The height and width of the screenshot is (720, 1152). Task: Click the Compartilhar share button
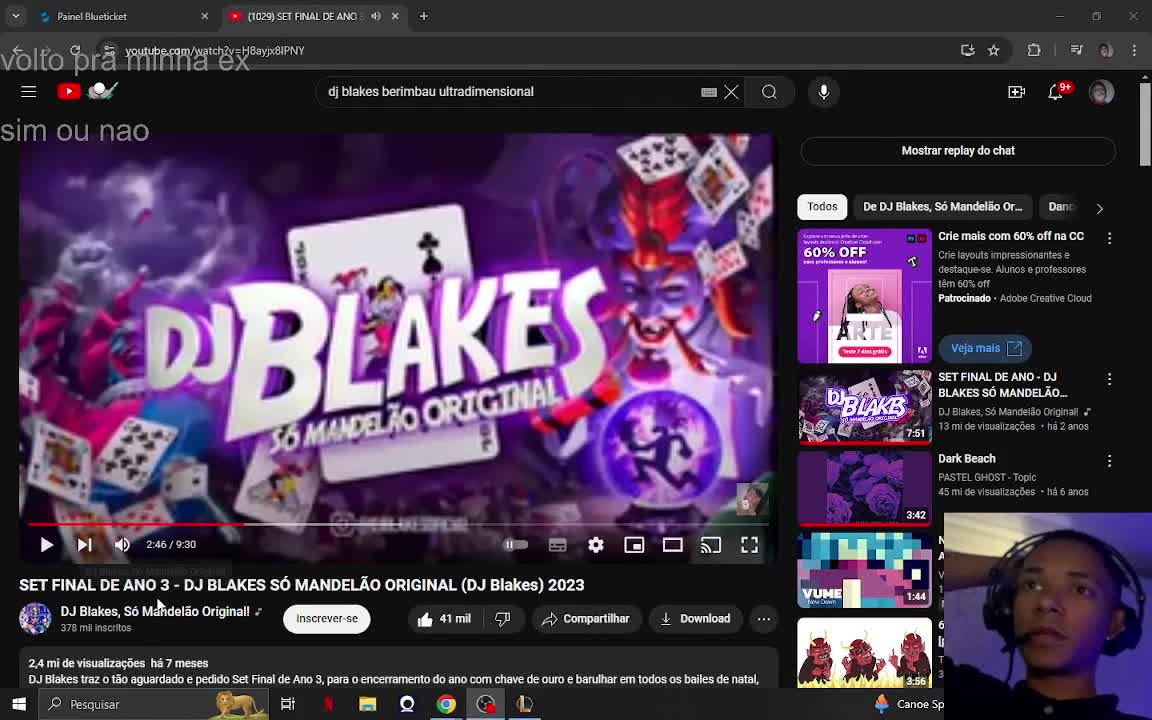pos(586,619)
